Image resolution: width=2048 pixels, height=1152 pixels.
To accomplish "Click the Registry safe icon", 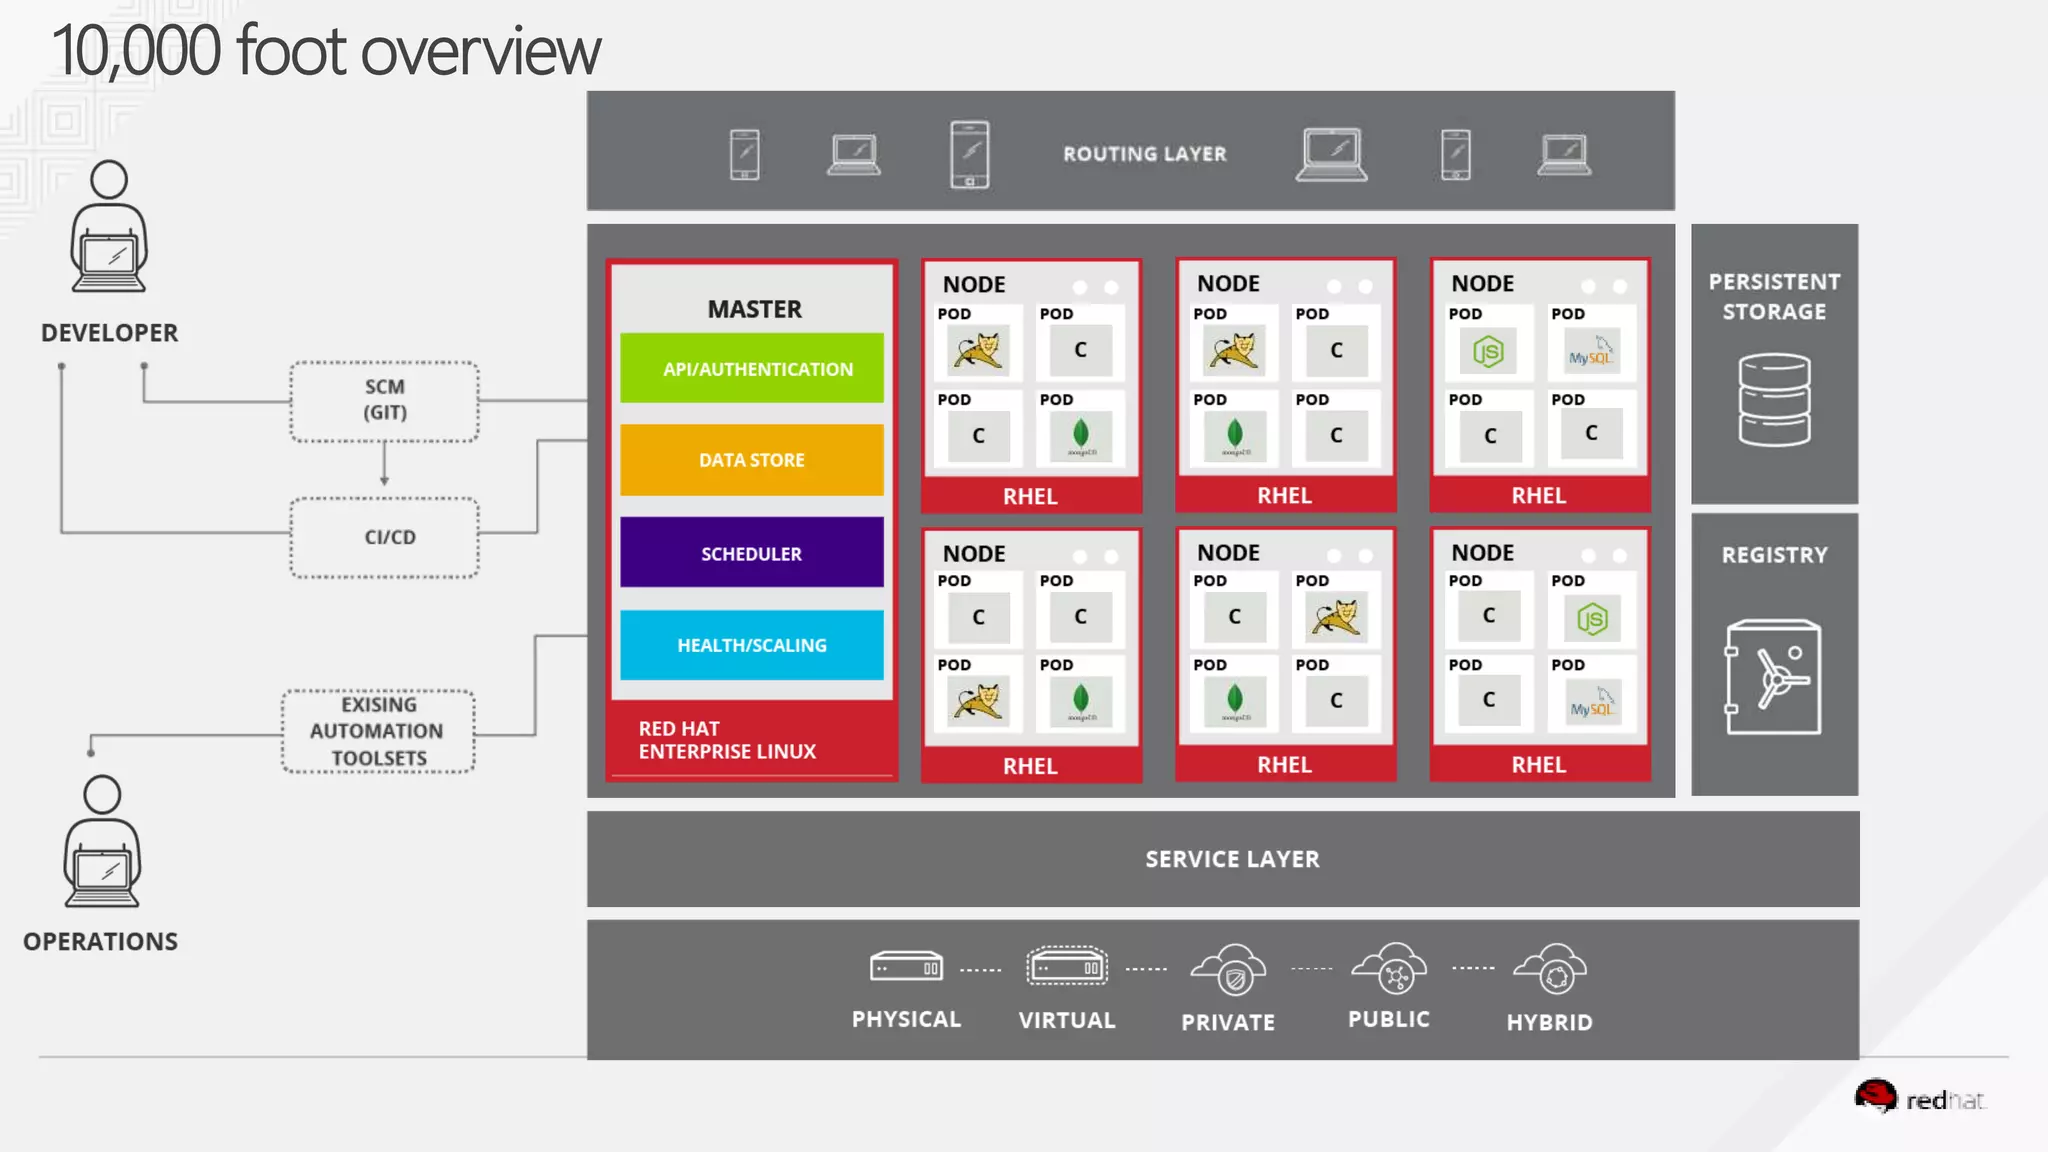I will [1773, 677].
